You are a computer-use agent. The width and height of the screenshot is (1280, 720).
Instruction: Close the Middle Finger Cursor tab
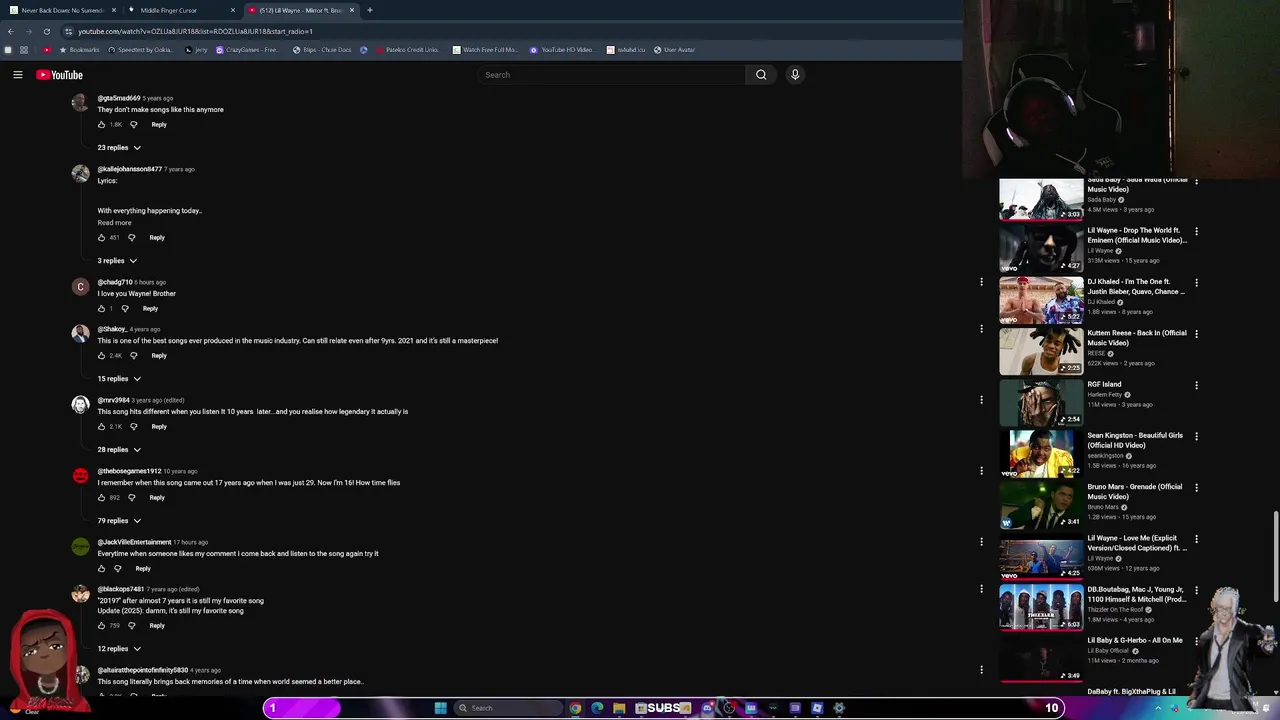tap(233, 10)
